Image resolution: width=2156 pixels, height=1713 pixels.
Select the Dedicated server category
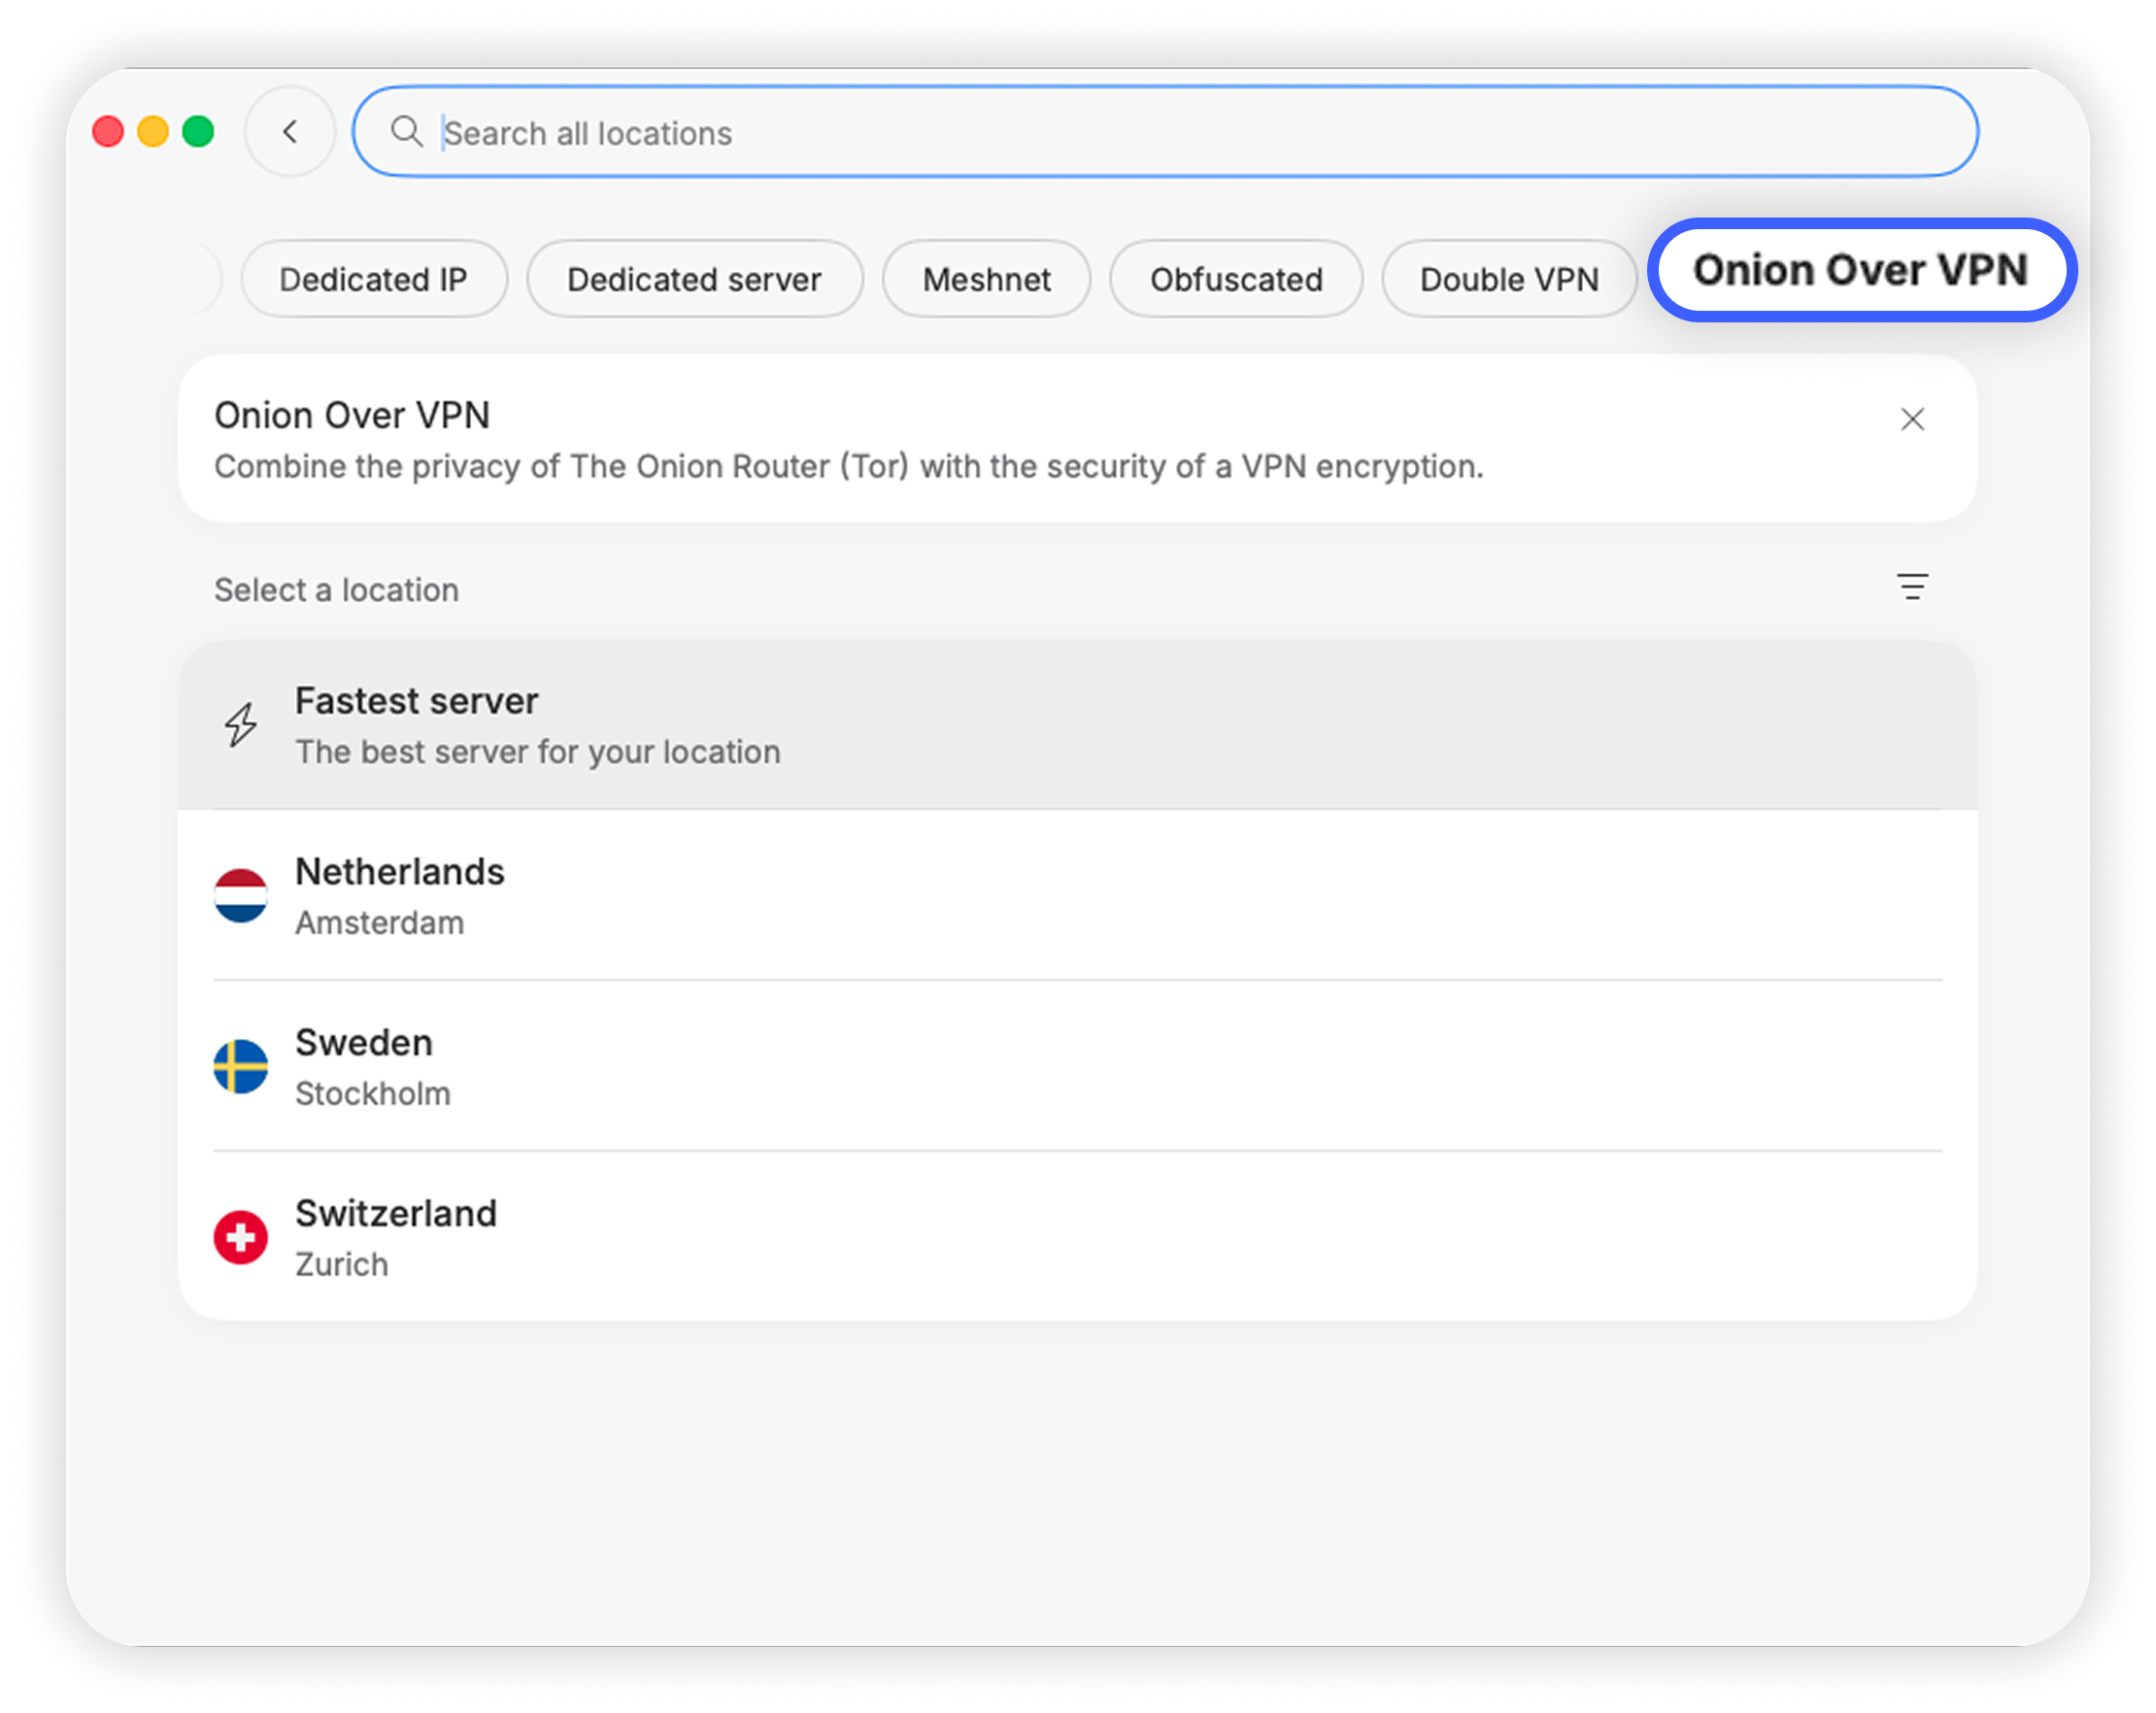[694, 279]
